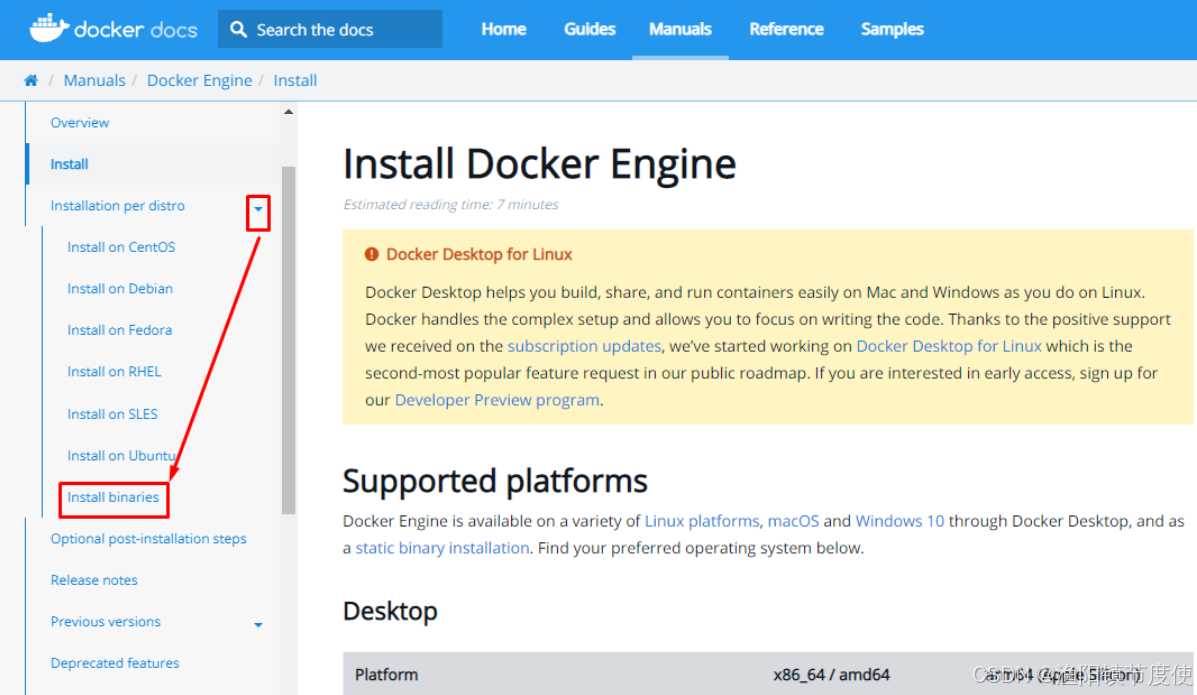Image resolution: width=1197 pixels, height=695 pixels.
Task: Open Install on CentOS page
Action: [121, 247]
